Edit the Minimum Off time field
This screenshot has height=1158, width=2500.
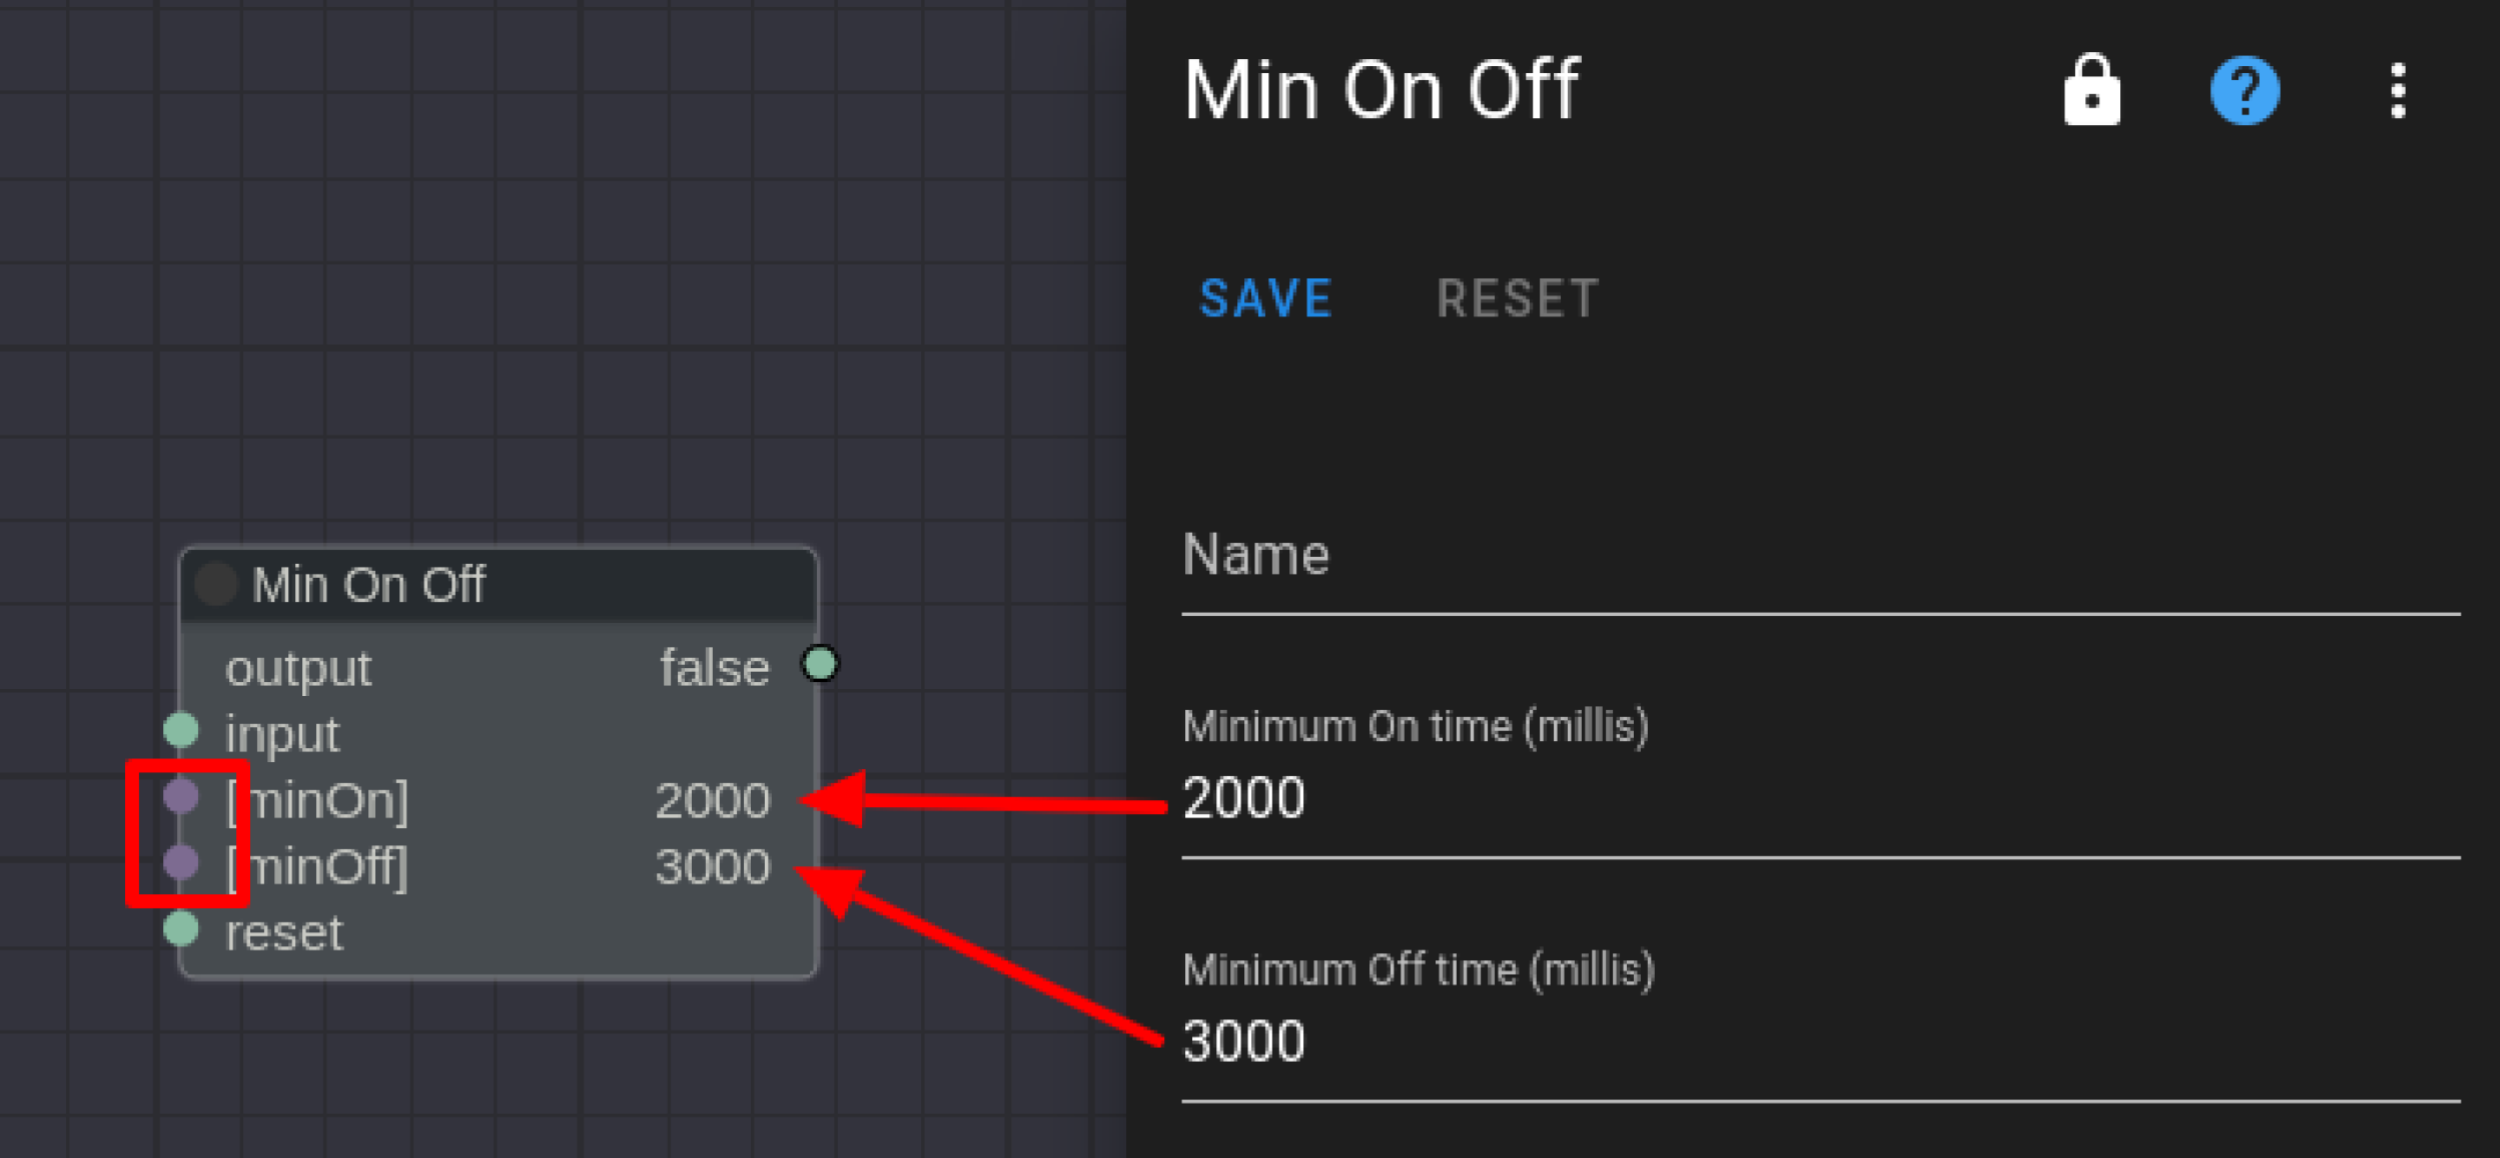pyautogui.click(x=1820, y=1042)
